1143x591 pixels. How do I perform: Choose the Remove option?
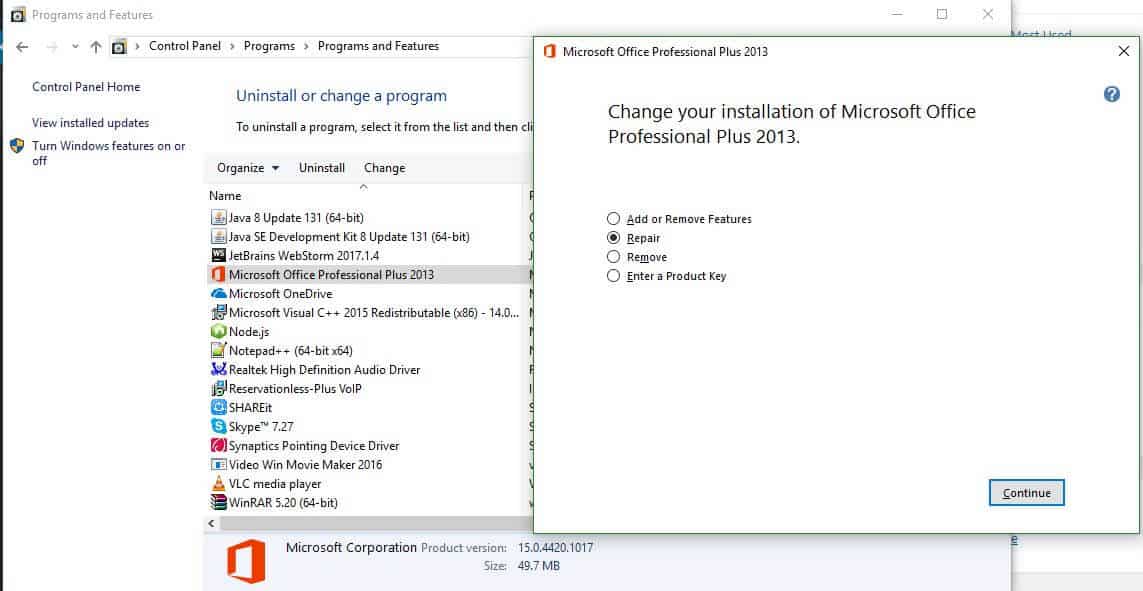(613, 257)
